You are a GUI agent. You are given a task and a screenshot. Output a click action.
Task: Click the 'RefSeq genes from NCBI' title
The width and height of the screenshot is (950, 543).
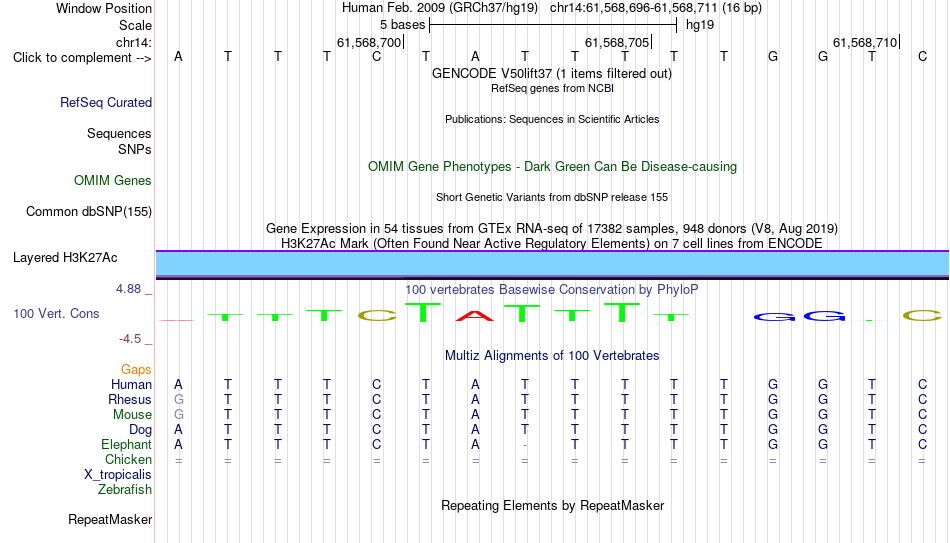552,88
